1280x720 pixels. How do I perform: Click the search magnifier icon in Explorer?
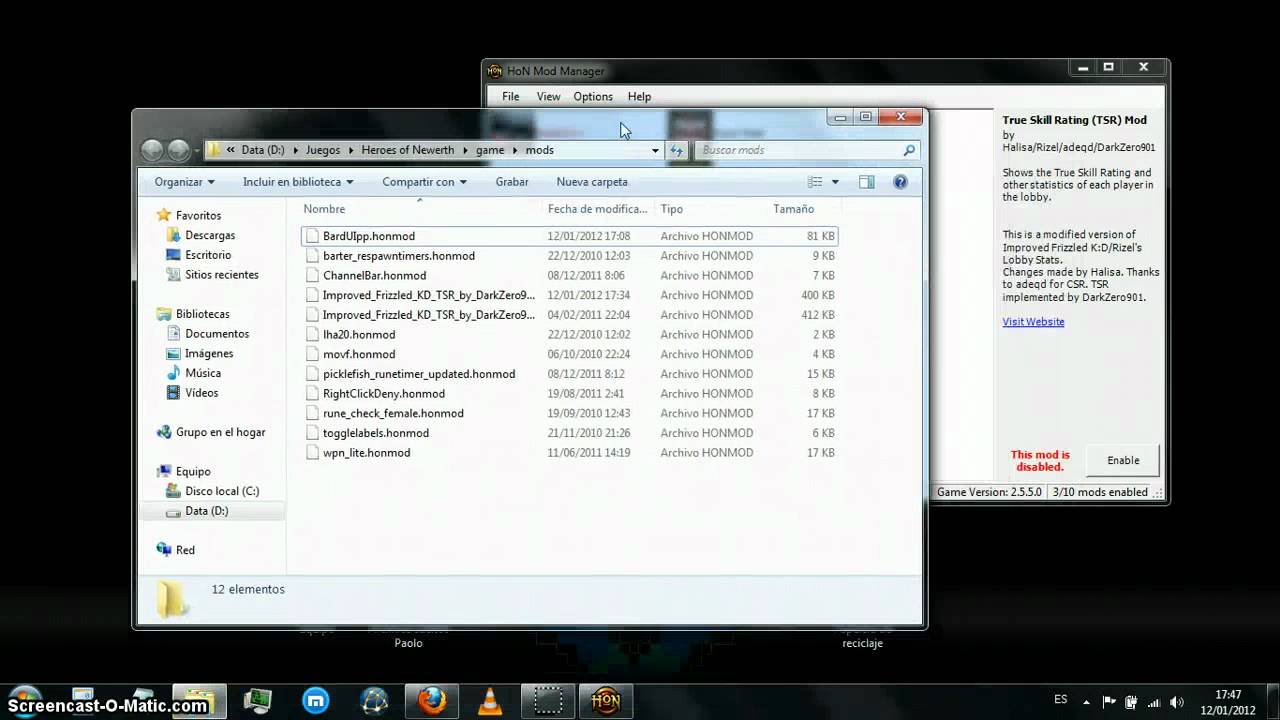pyautogui.click(x=909, y=150)
